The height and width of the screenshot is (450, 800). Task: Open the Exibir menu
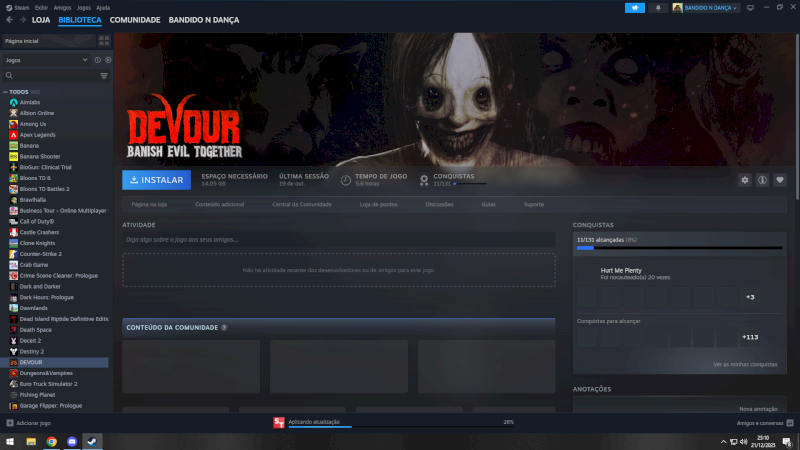41,7
